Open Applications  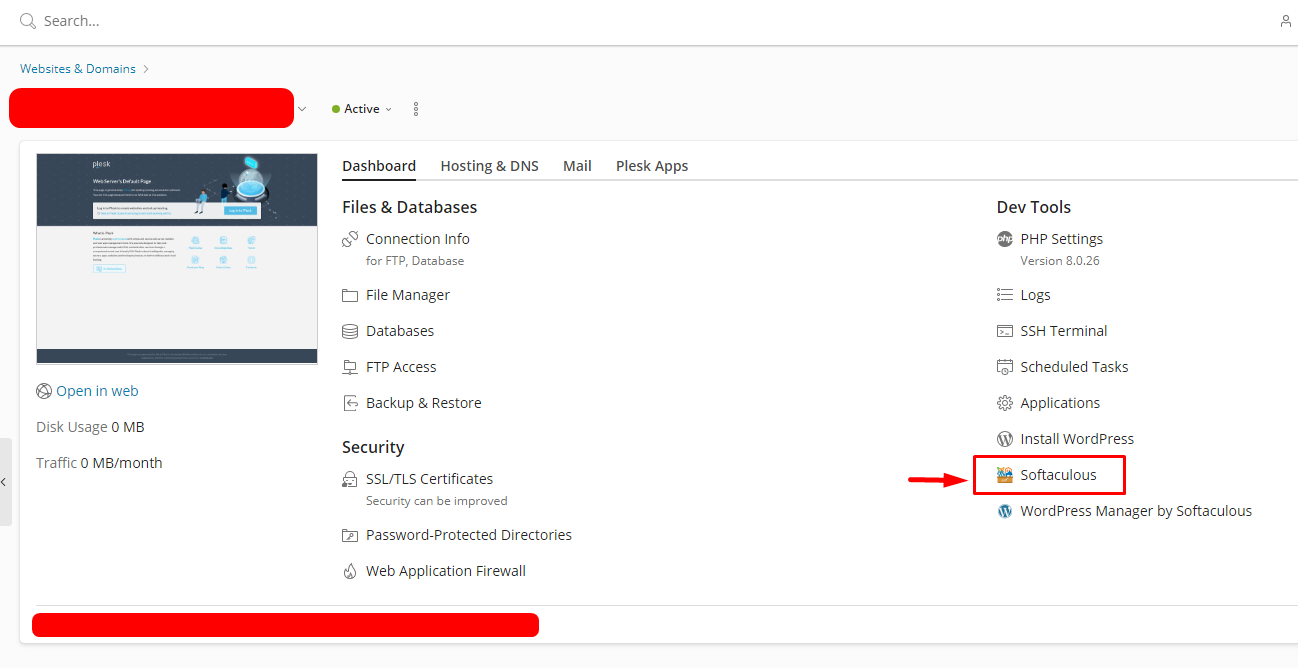coord(1060,403)
